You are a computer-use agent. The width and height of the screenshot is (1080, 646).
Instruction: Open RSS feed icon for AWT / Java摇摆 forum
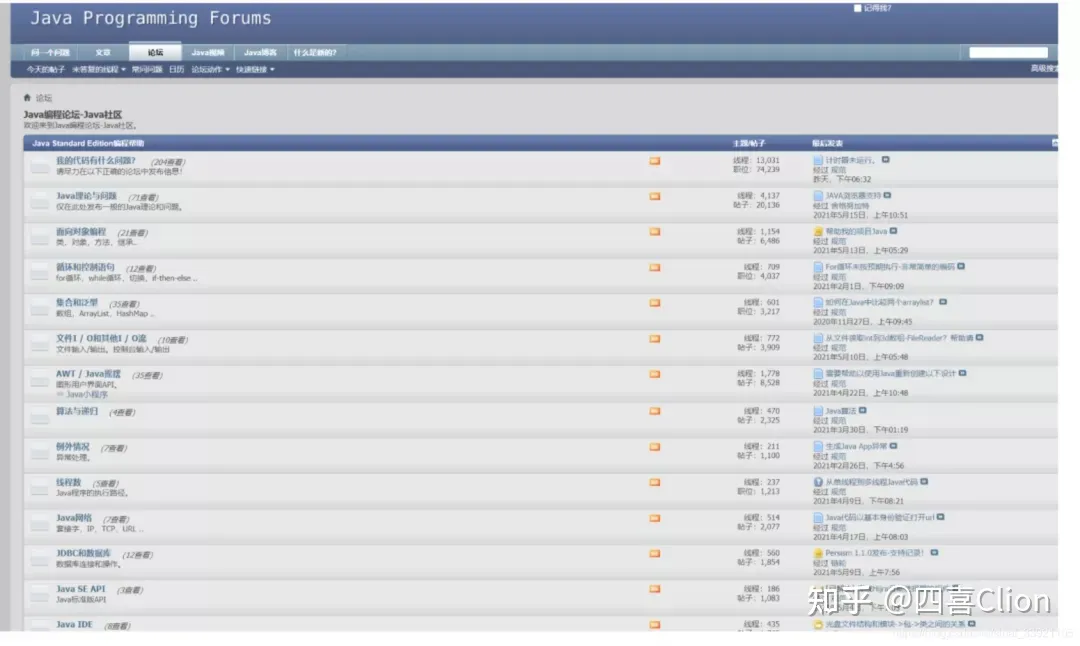click(x=654, y=375)
